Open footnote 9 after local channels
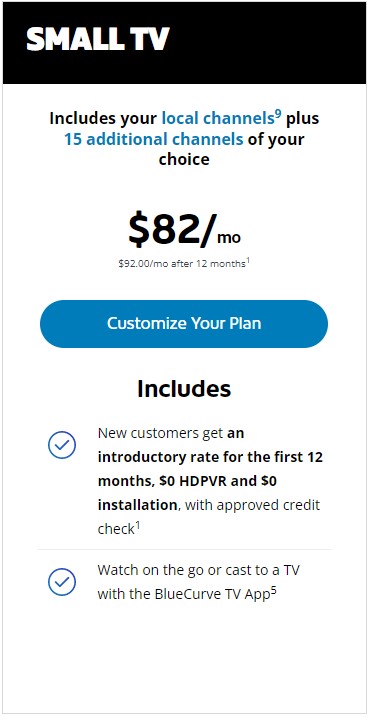The height and width of the screenshot is (717, 368). (278, 115)
